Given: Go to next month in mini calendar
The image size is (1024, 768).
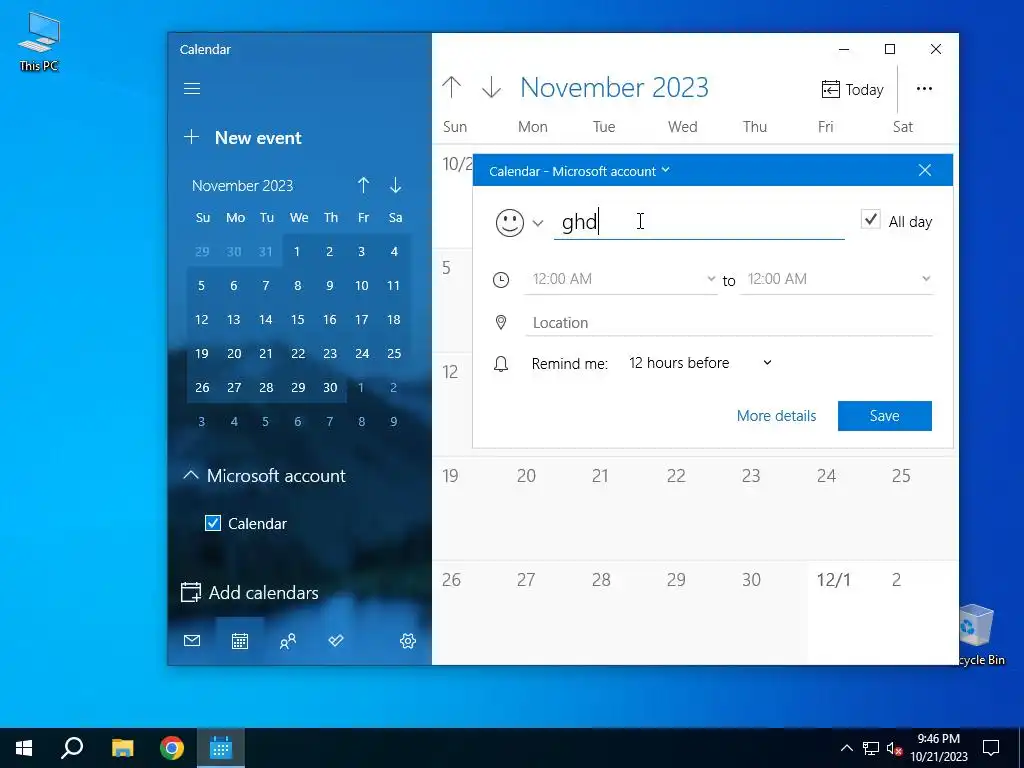Looking at the screenshot, I should [396, 185].
